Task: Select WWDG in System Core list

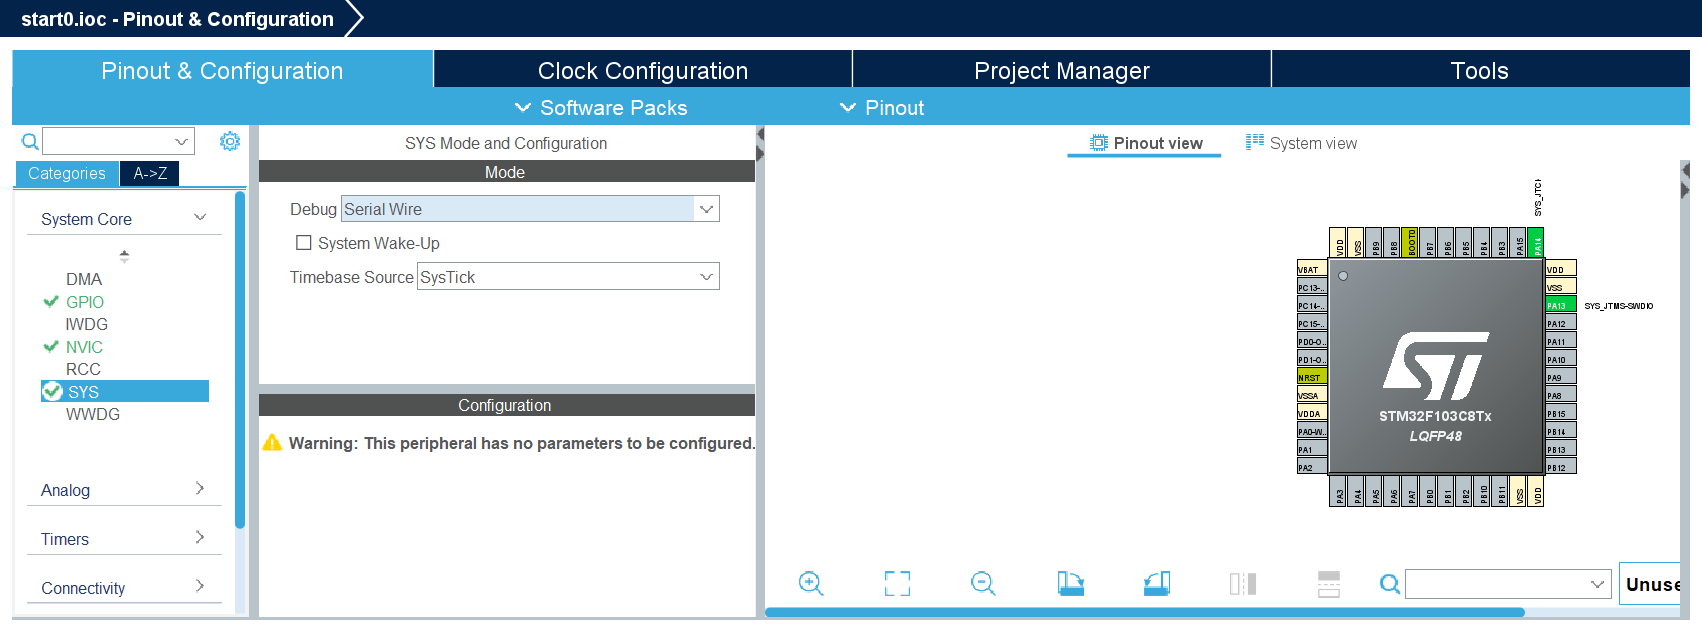Action: (x=93, y=414)
